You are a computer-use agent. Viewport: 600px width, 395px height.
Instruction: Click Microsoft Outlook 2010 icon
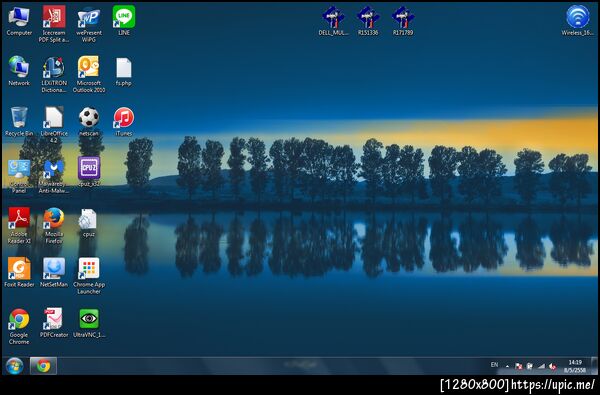pyautogui.click(x=89, y=75)
